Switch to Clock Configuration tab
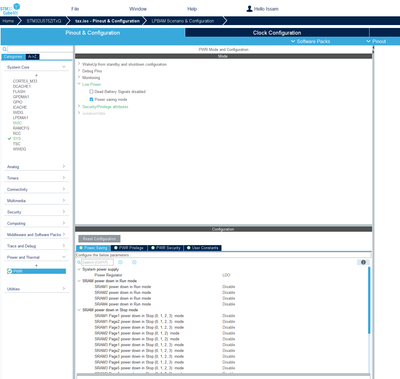 [x=277, y=33]
